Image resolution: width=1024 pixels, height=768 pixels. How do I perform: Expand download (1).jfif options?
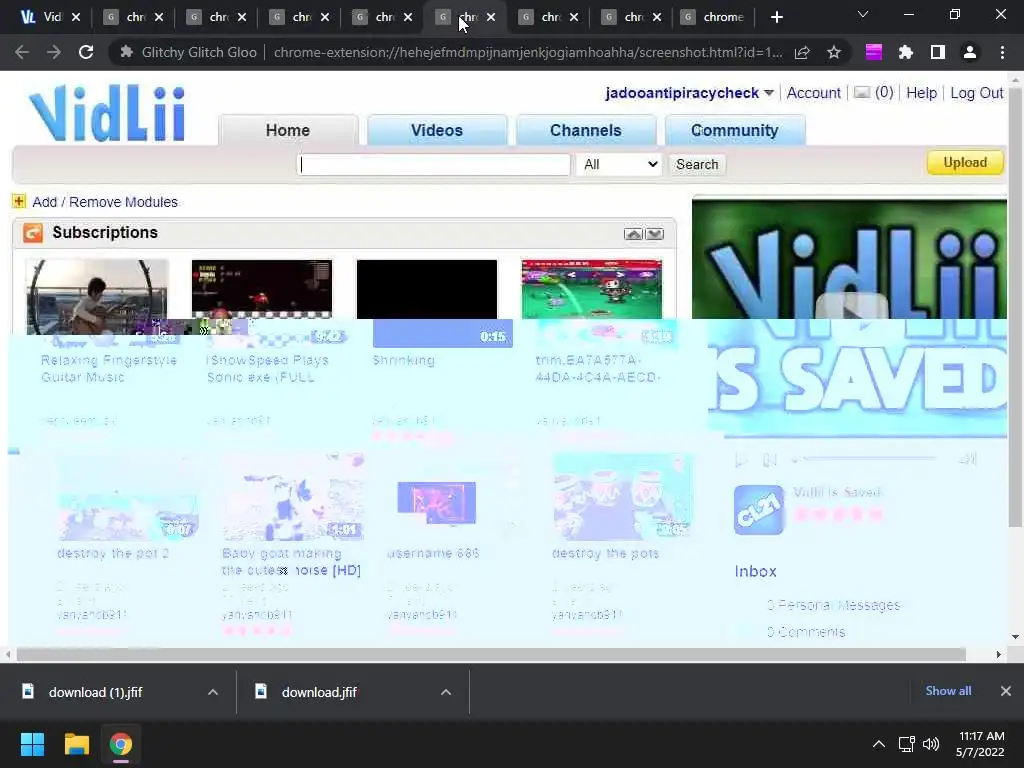213,692
